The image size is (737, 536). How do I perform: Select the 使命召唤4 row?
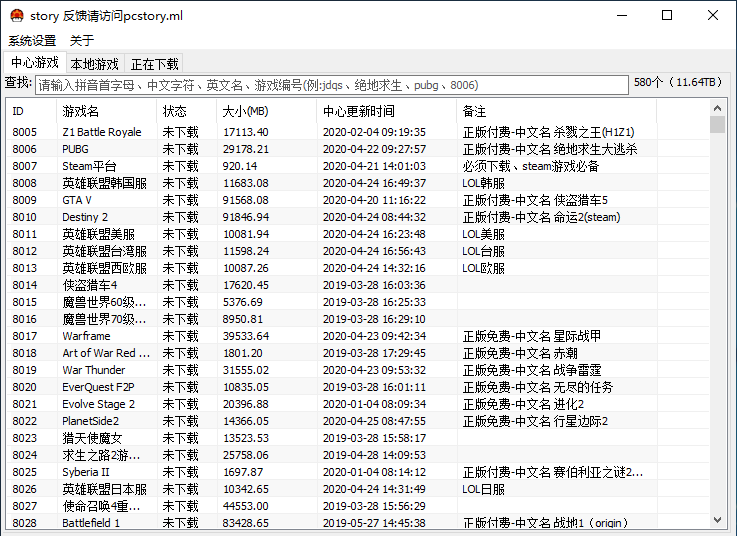click(357, 506)
